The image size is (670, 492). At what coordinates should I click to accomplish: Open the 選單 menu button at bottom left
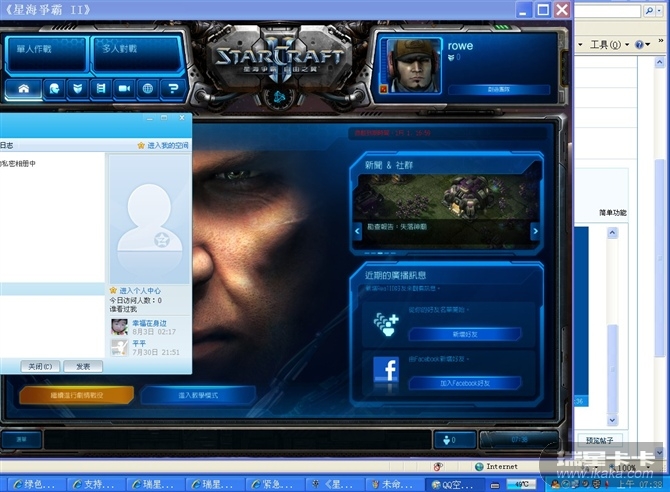[x=21, y=439]
